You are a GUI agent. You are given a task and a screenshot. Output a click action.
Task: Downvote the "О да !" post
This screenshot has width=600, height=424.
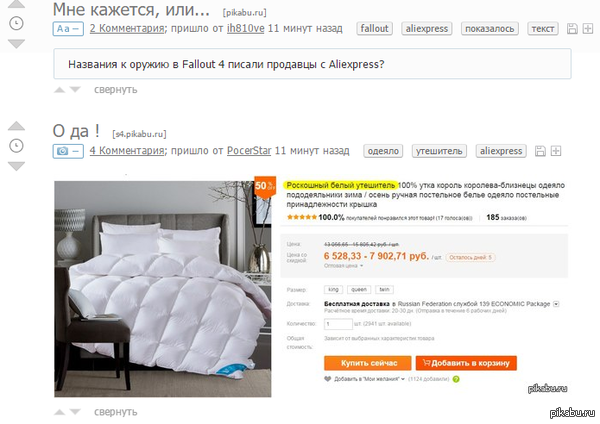(16, 166)
